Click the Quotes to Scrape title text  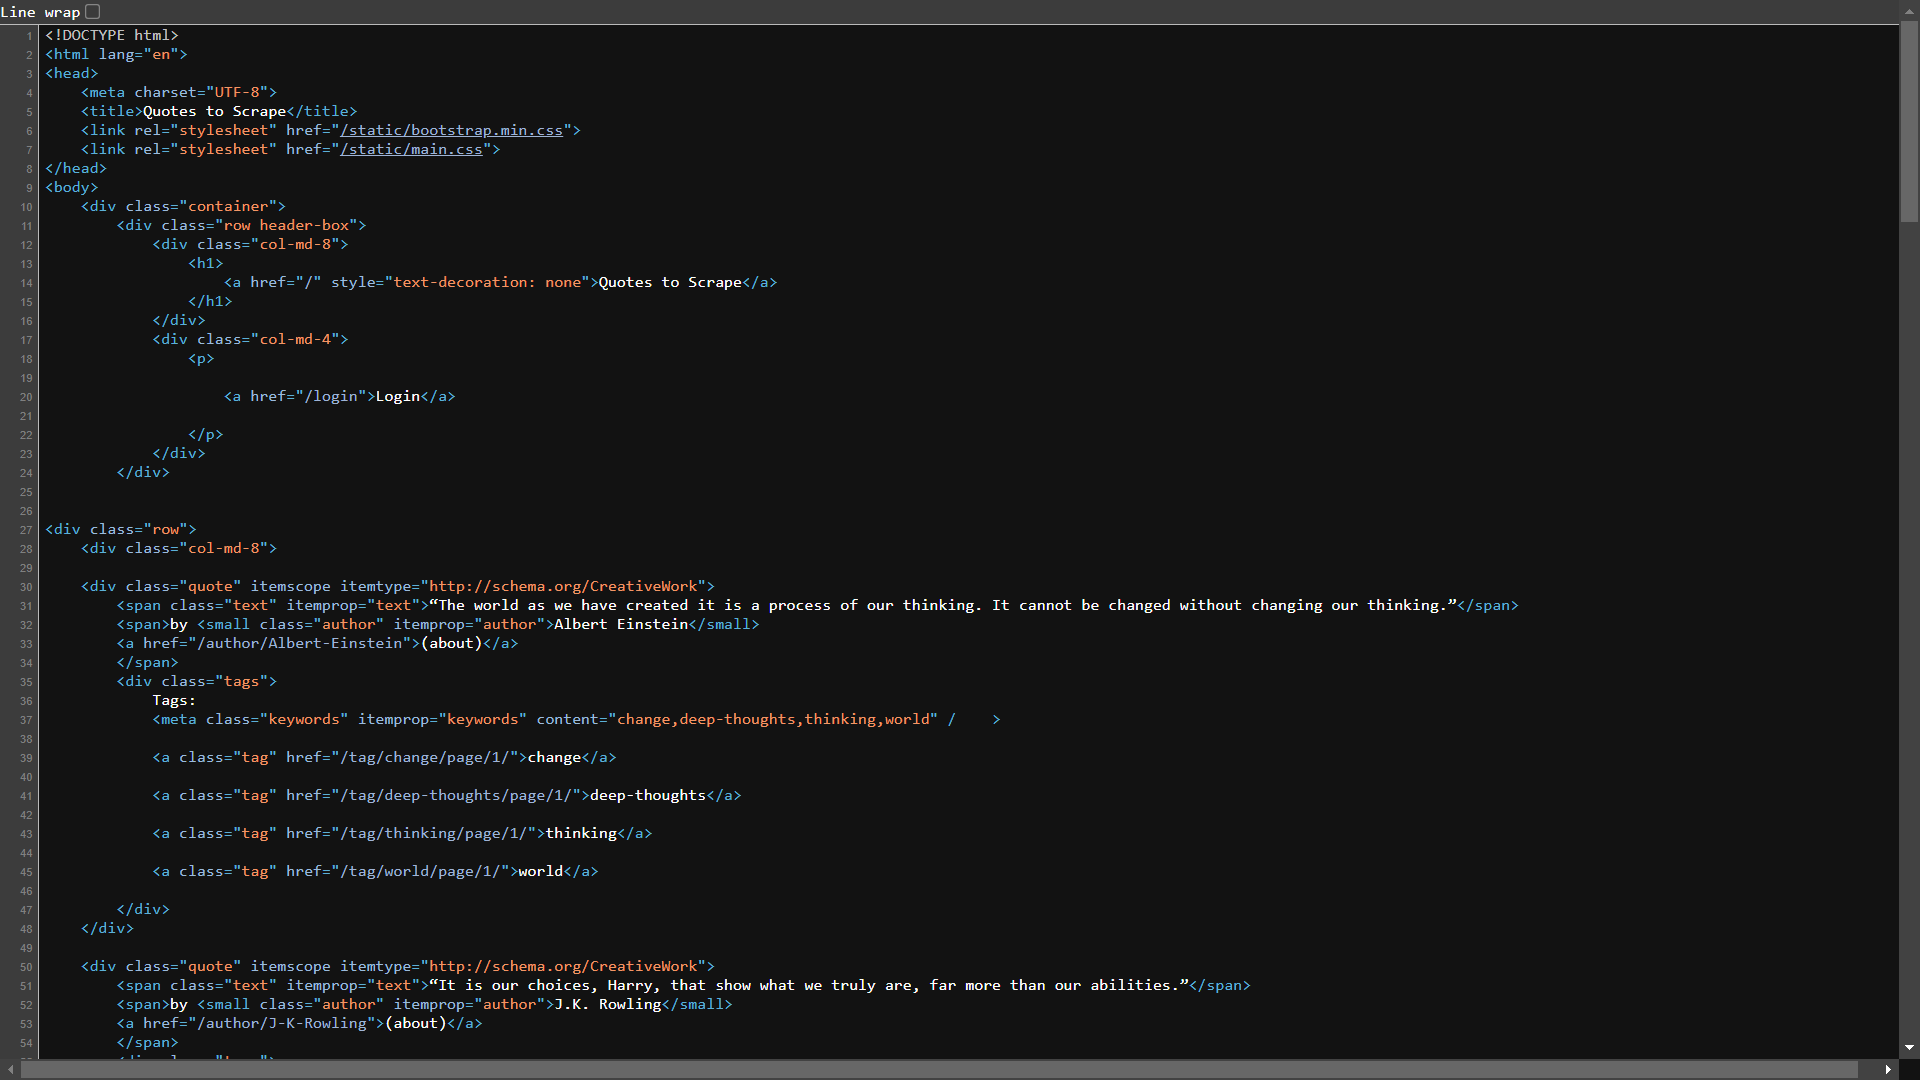(212, 111)
